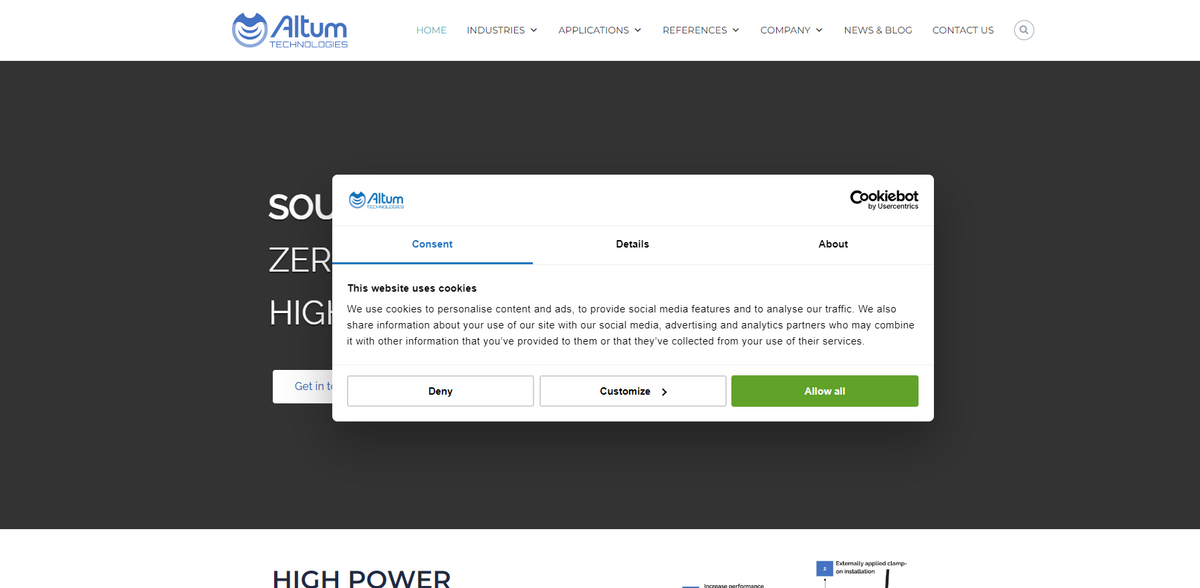The height and width of the screenshot is (588, 1200).
Task: Click the 'This website uses cookies' heading
Action: (x=412, y=288)
